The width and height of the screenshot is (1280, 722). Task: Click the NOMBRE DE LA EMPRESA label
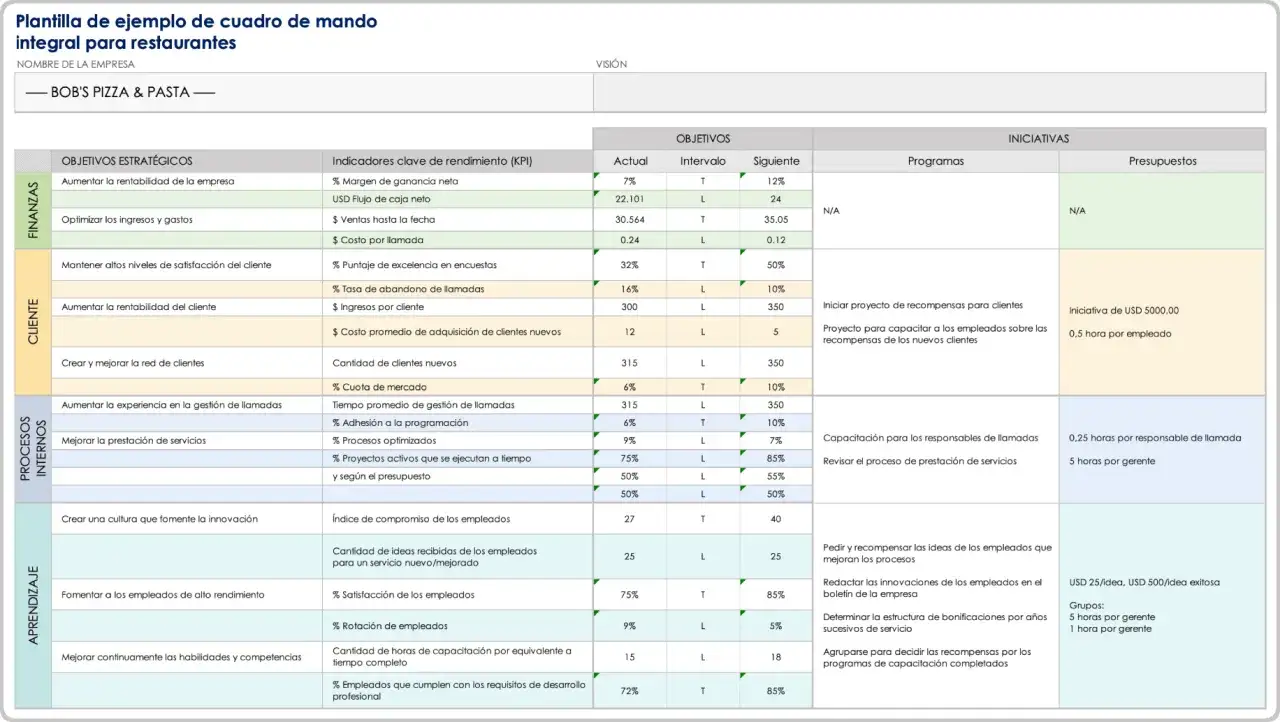75,64
